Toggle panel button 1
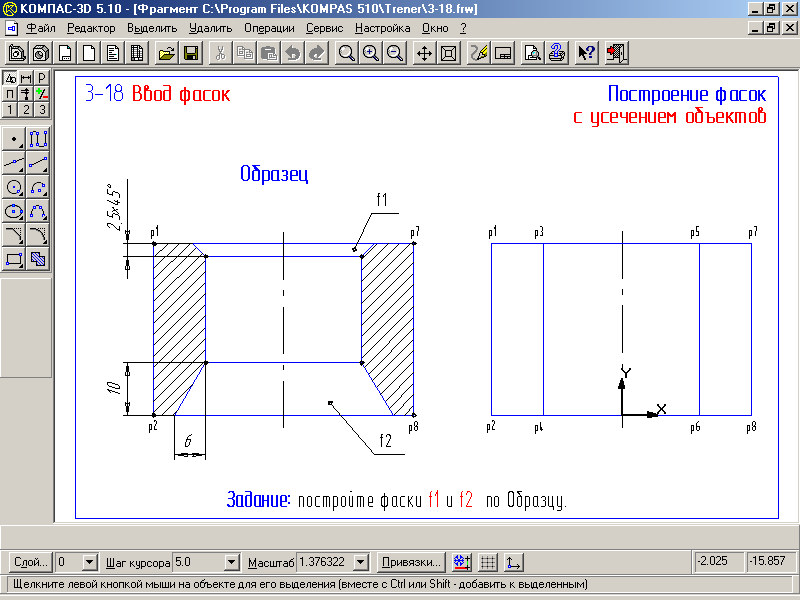The height and width of the screenshot is (600, 800). point(10,110)
